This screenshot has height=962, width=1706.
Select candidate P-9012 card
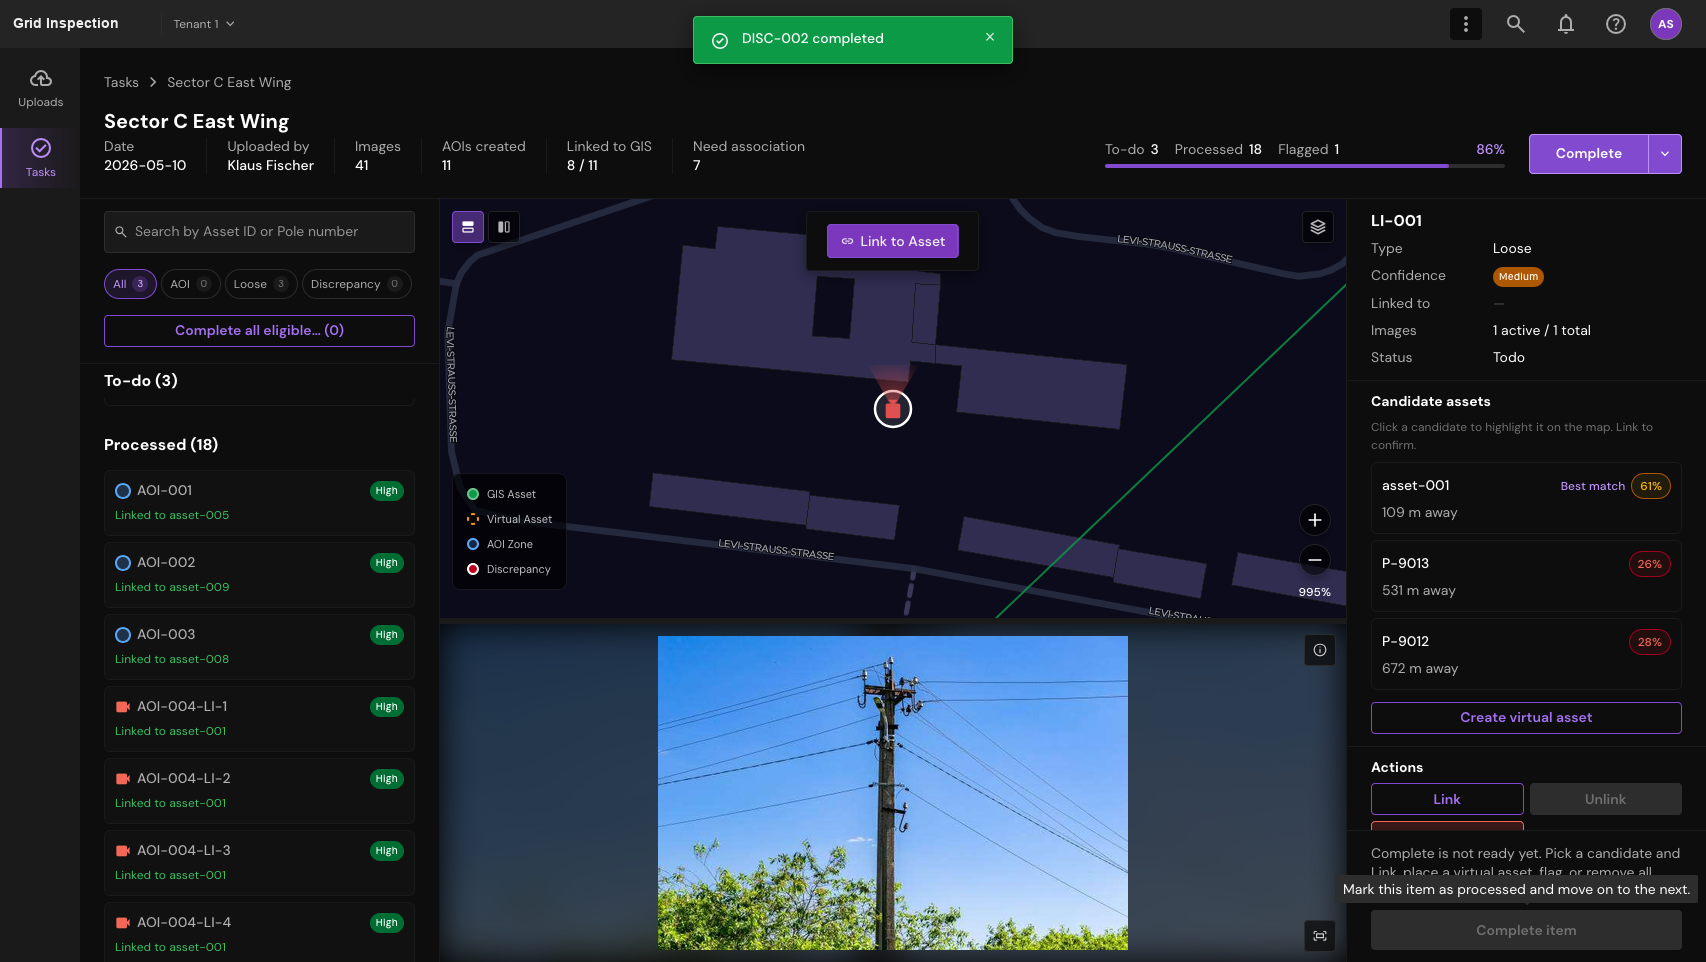pyautogui.click(x=1526, y=655)
